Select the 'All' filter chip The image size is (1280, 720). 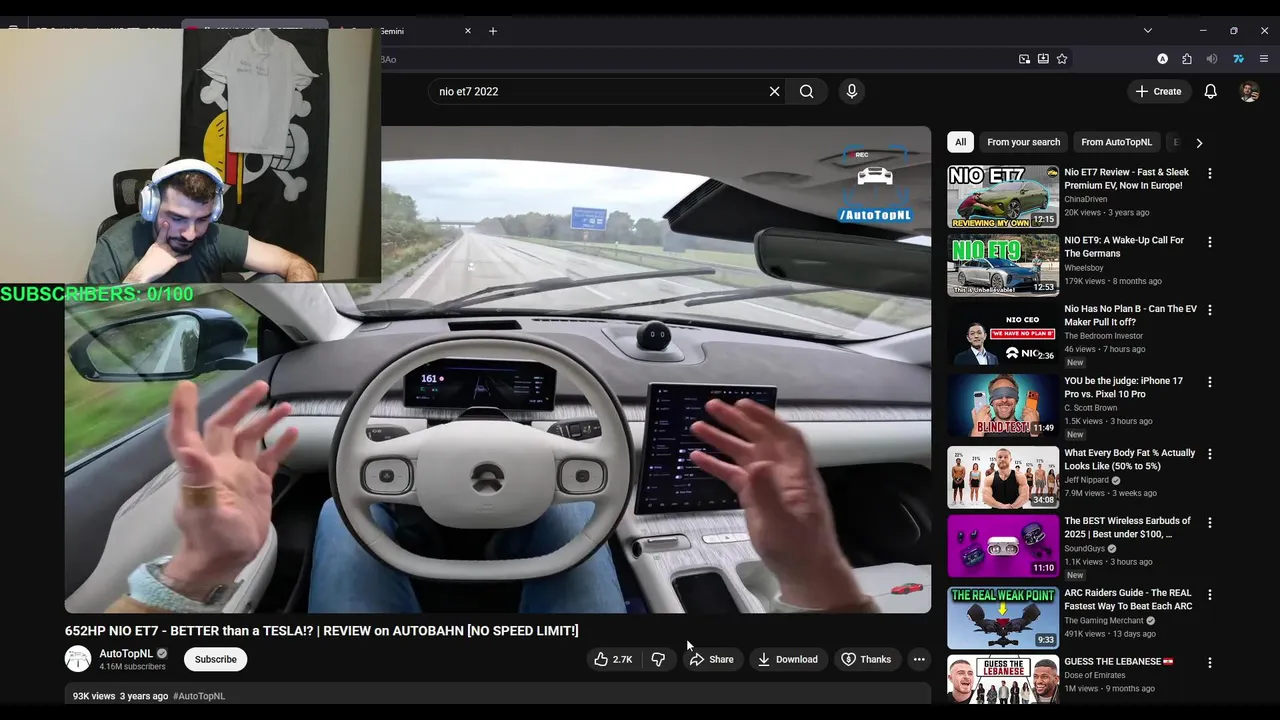tap(960, 142)
